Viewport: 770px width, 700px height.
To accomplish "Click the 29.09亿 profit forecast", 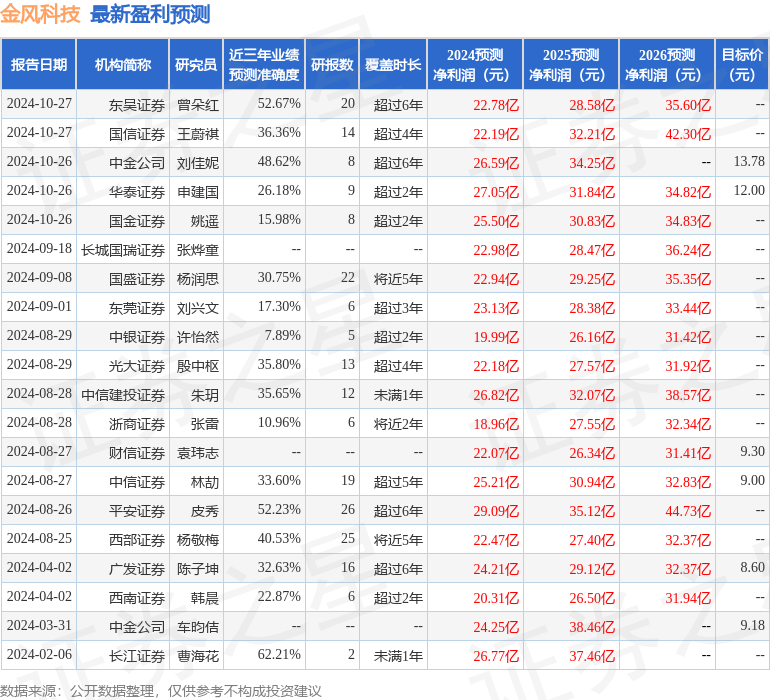I will [x=496, y=511].
